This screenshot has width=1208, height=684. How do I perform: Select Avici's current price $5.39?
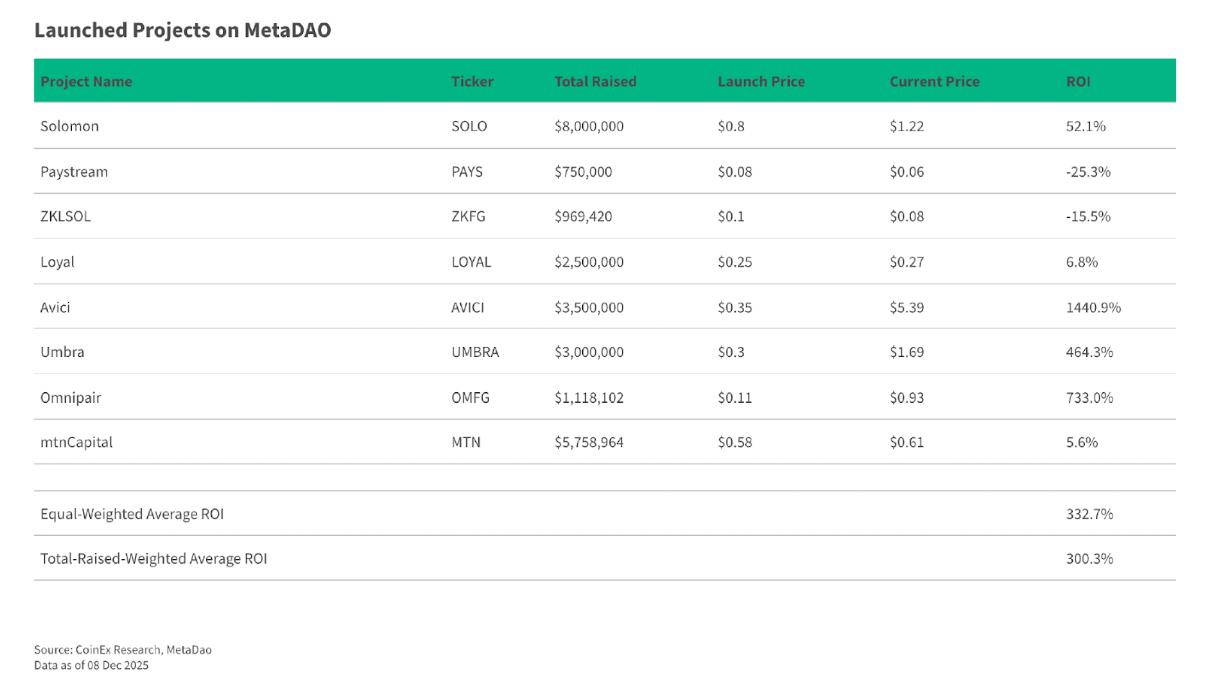(907, 307)
